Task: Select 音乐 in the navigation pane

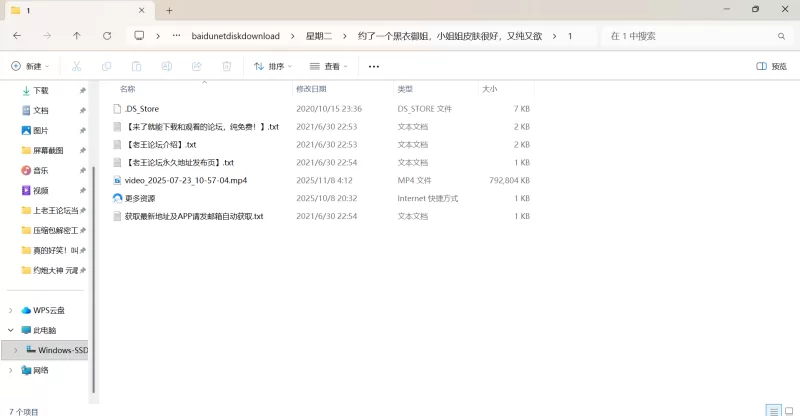Action: click(41, 170)
